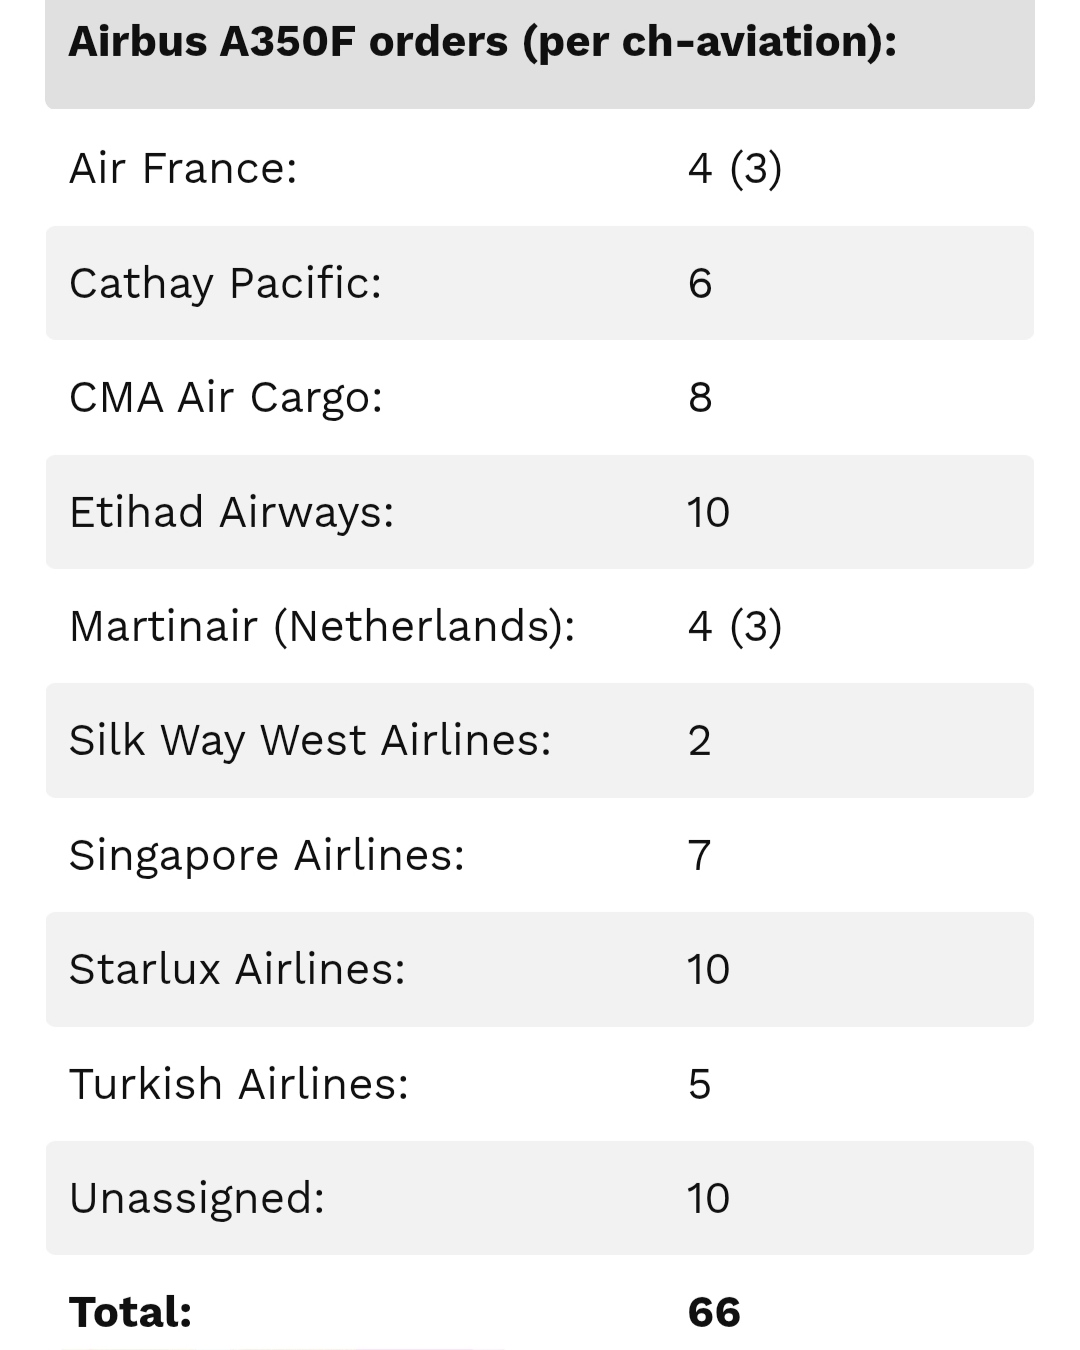Image resolution: width=1080 pixels, height=1350 pixels.
Task: Click Air France's order count 4 (3)
Action: click(x=734, y=168)
